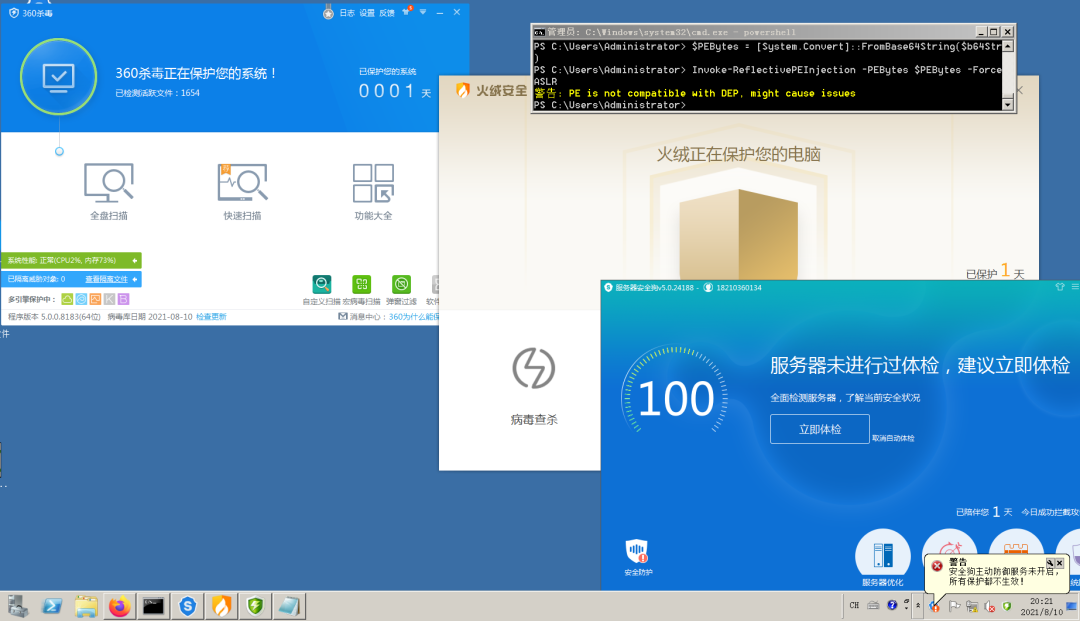Switch to 火绒安全 taskbar button
The height and width of the screenshot is (621, 1080).
tap(221, 607)
